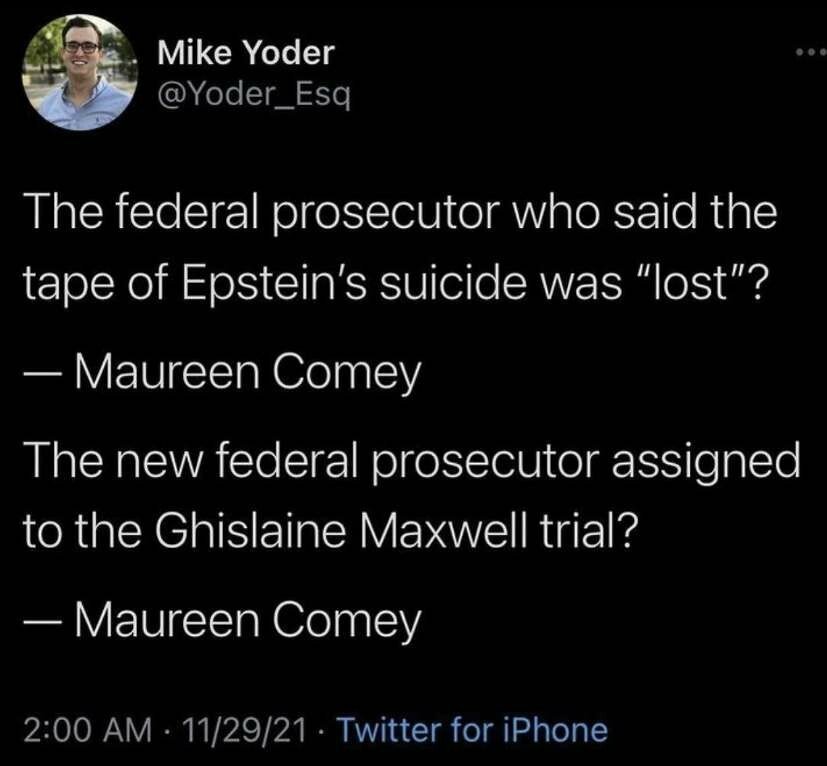Viewport: 827px width, 766px height.
Task: Click the line "The new federal prosecutor assigned"
Action: point(411,462)
